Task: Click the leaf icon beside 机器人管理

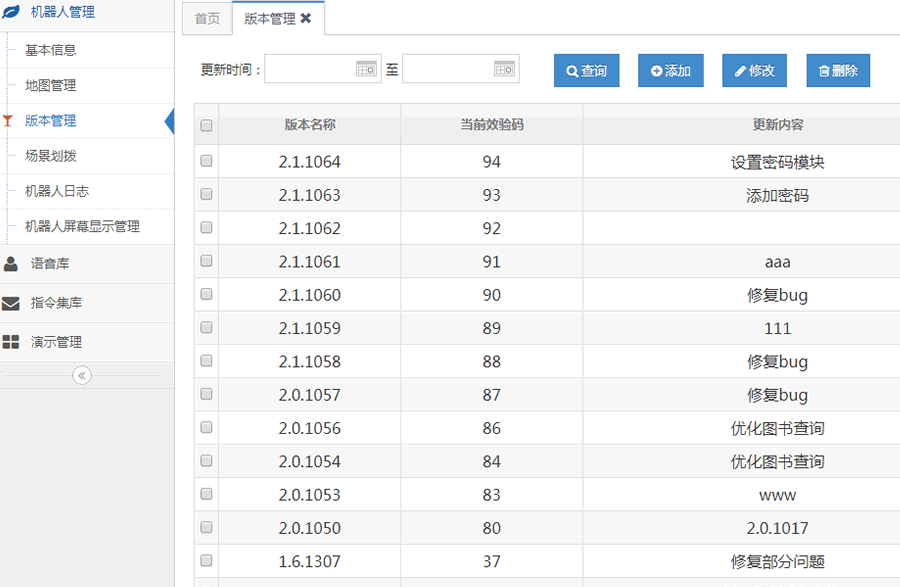Action: [11, 12]
